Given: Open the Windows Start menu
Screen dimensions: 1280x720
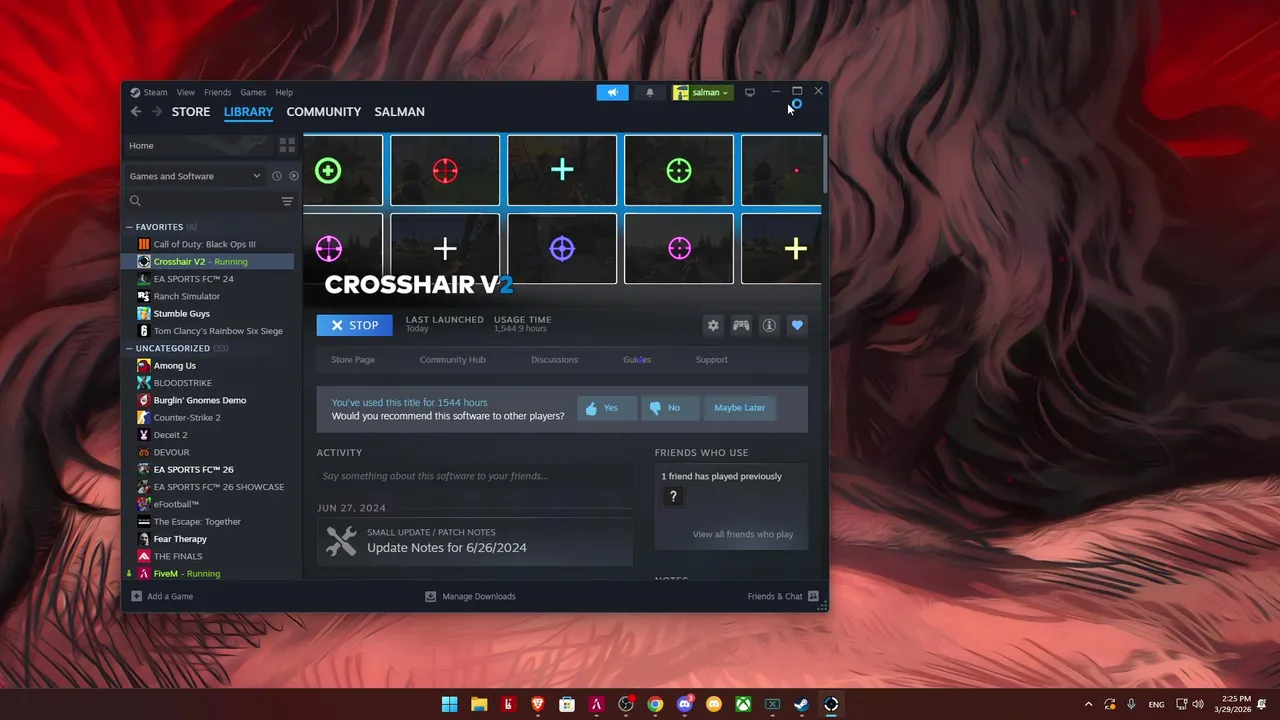Looking at the screenshot, I should pos(450,704).
